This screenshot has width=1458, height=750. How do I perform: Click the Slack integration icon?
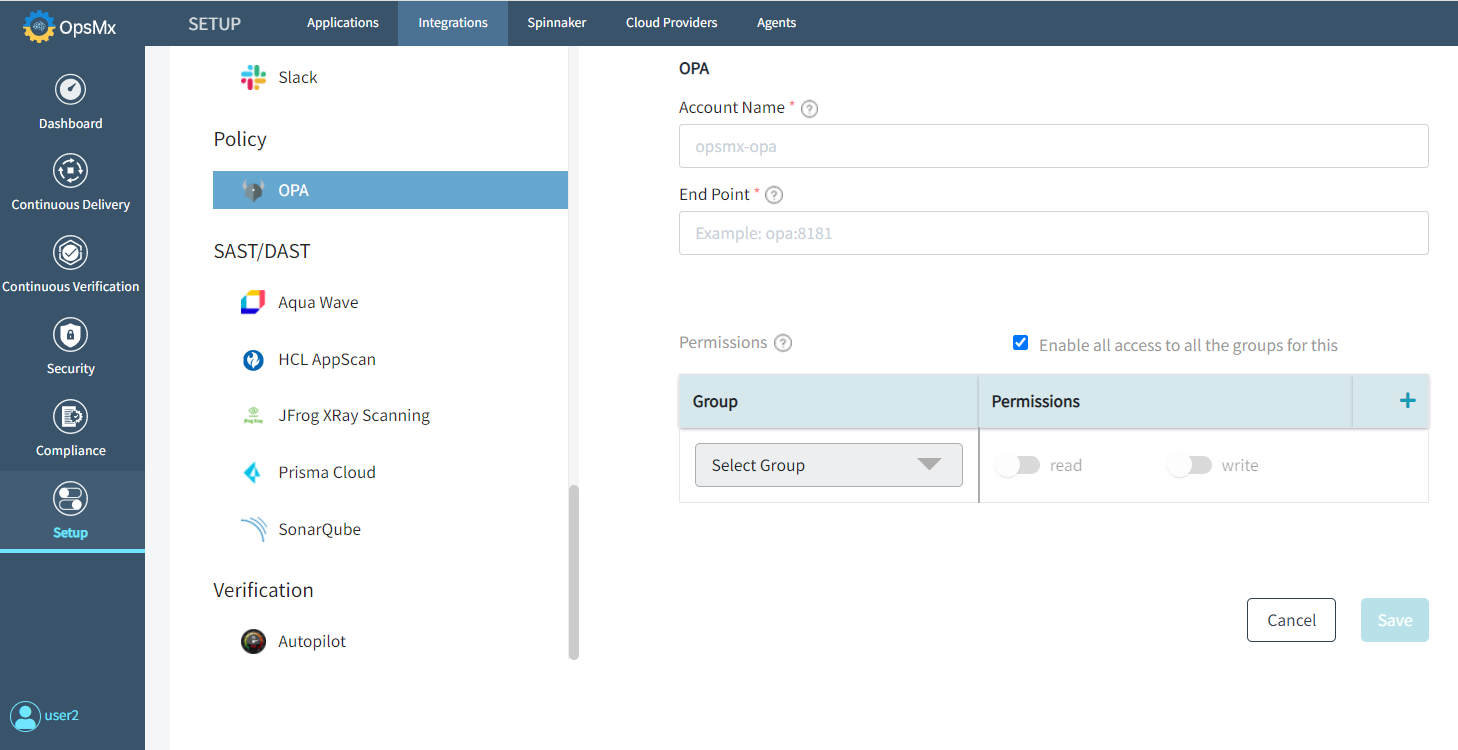253,76
